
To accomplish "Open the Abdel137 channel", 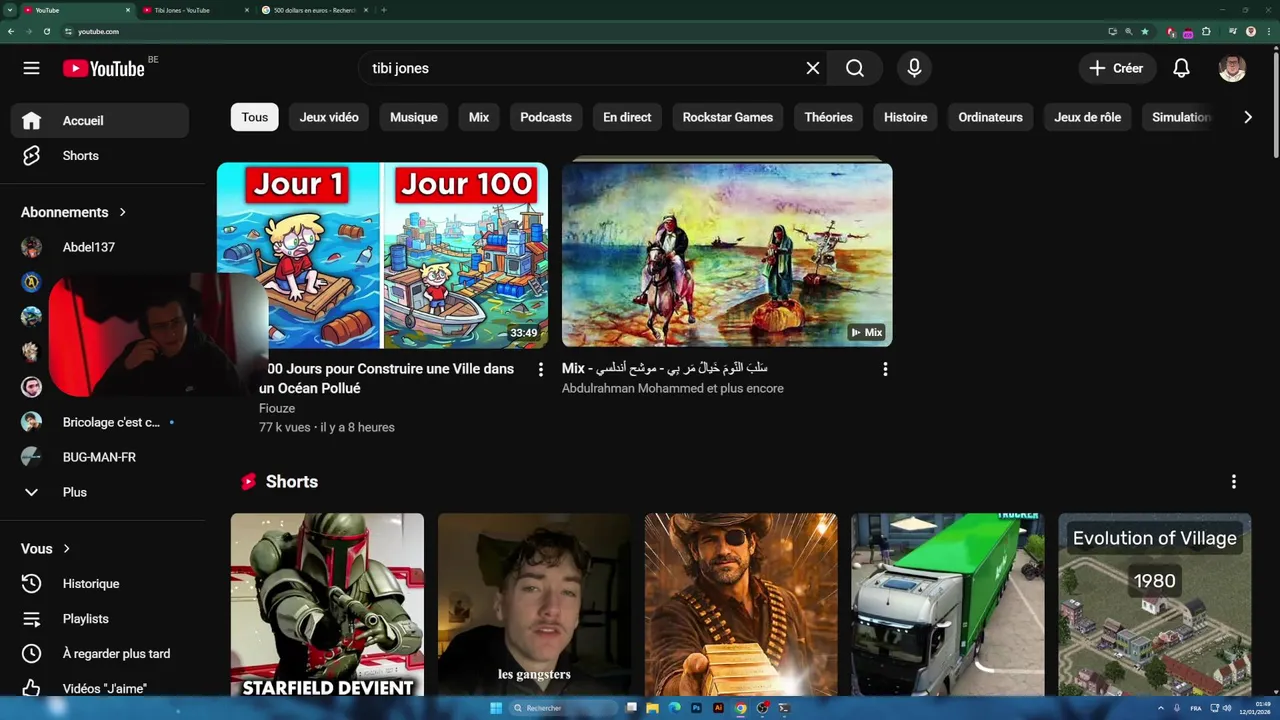I will (100, 247).
